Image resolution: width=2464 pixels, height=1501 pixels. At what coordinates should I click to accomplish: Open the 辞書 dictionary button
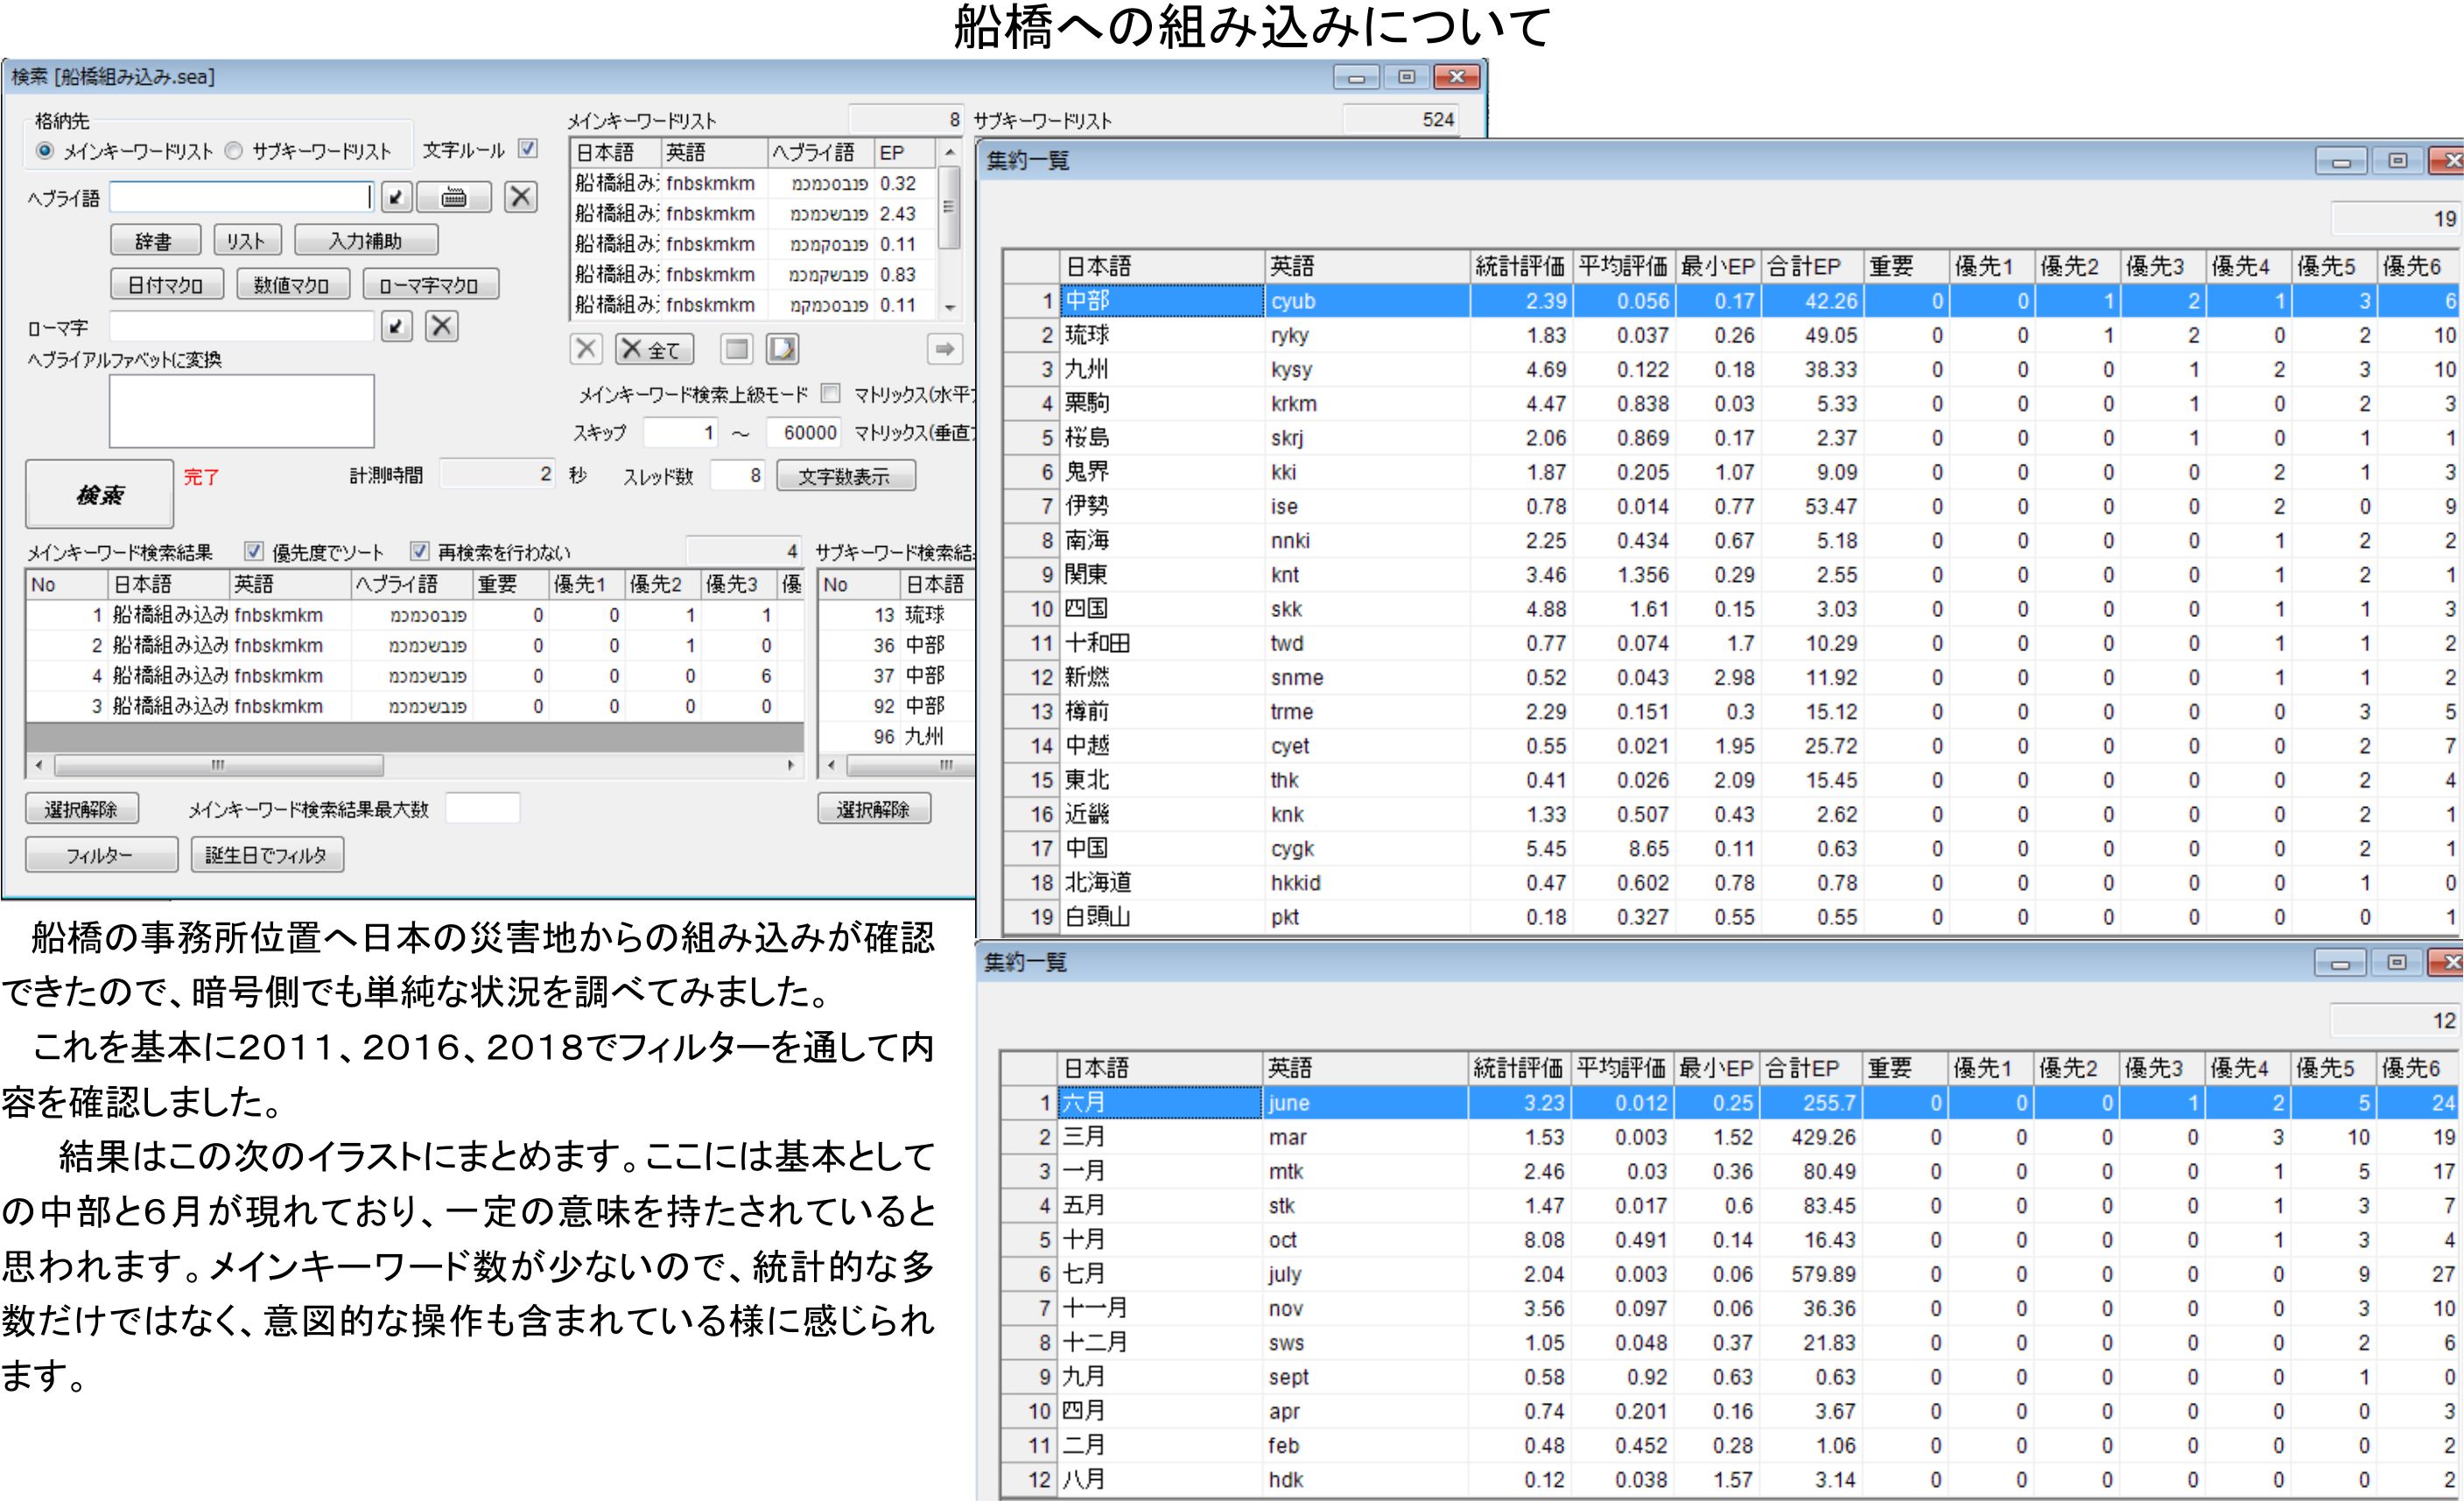click(x=154, y=241)
